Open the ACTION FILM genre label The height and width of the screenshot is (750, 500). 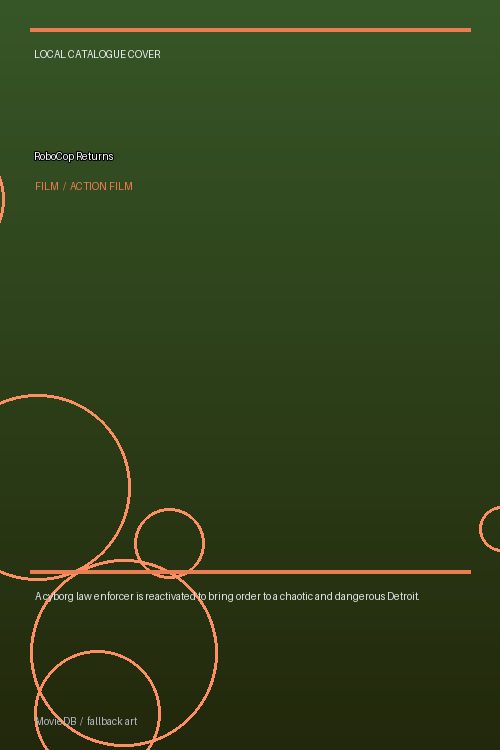101,187
